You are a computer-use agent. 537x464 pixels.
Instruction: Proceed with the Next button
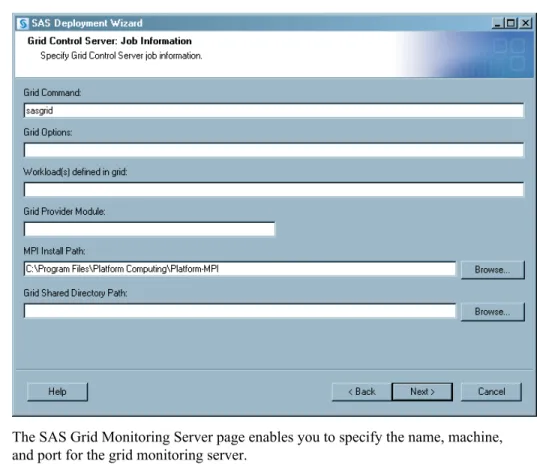[x=422, y=392]
